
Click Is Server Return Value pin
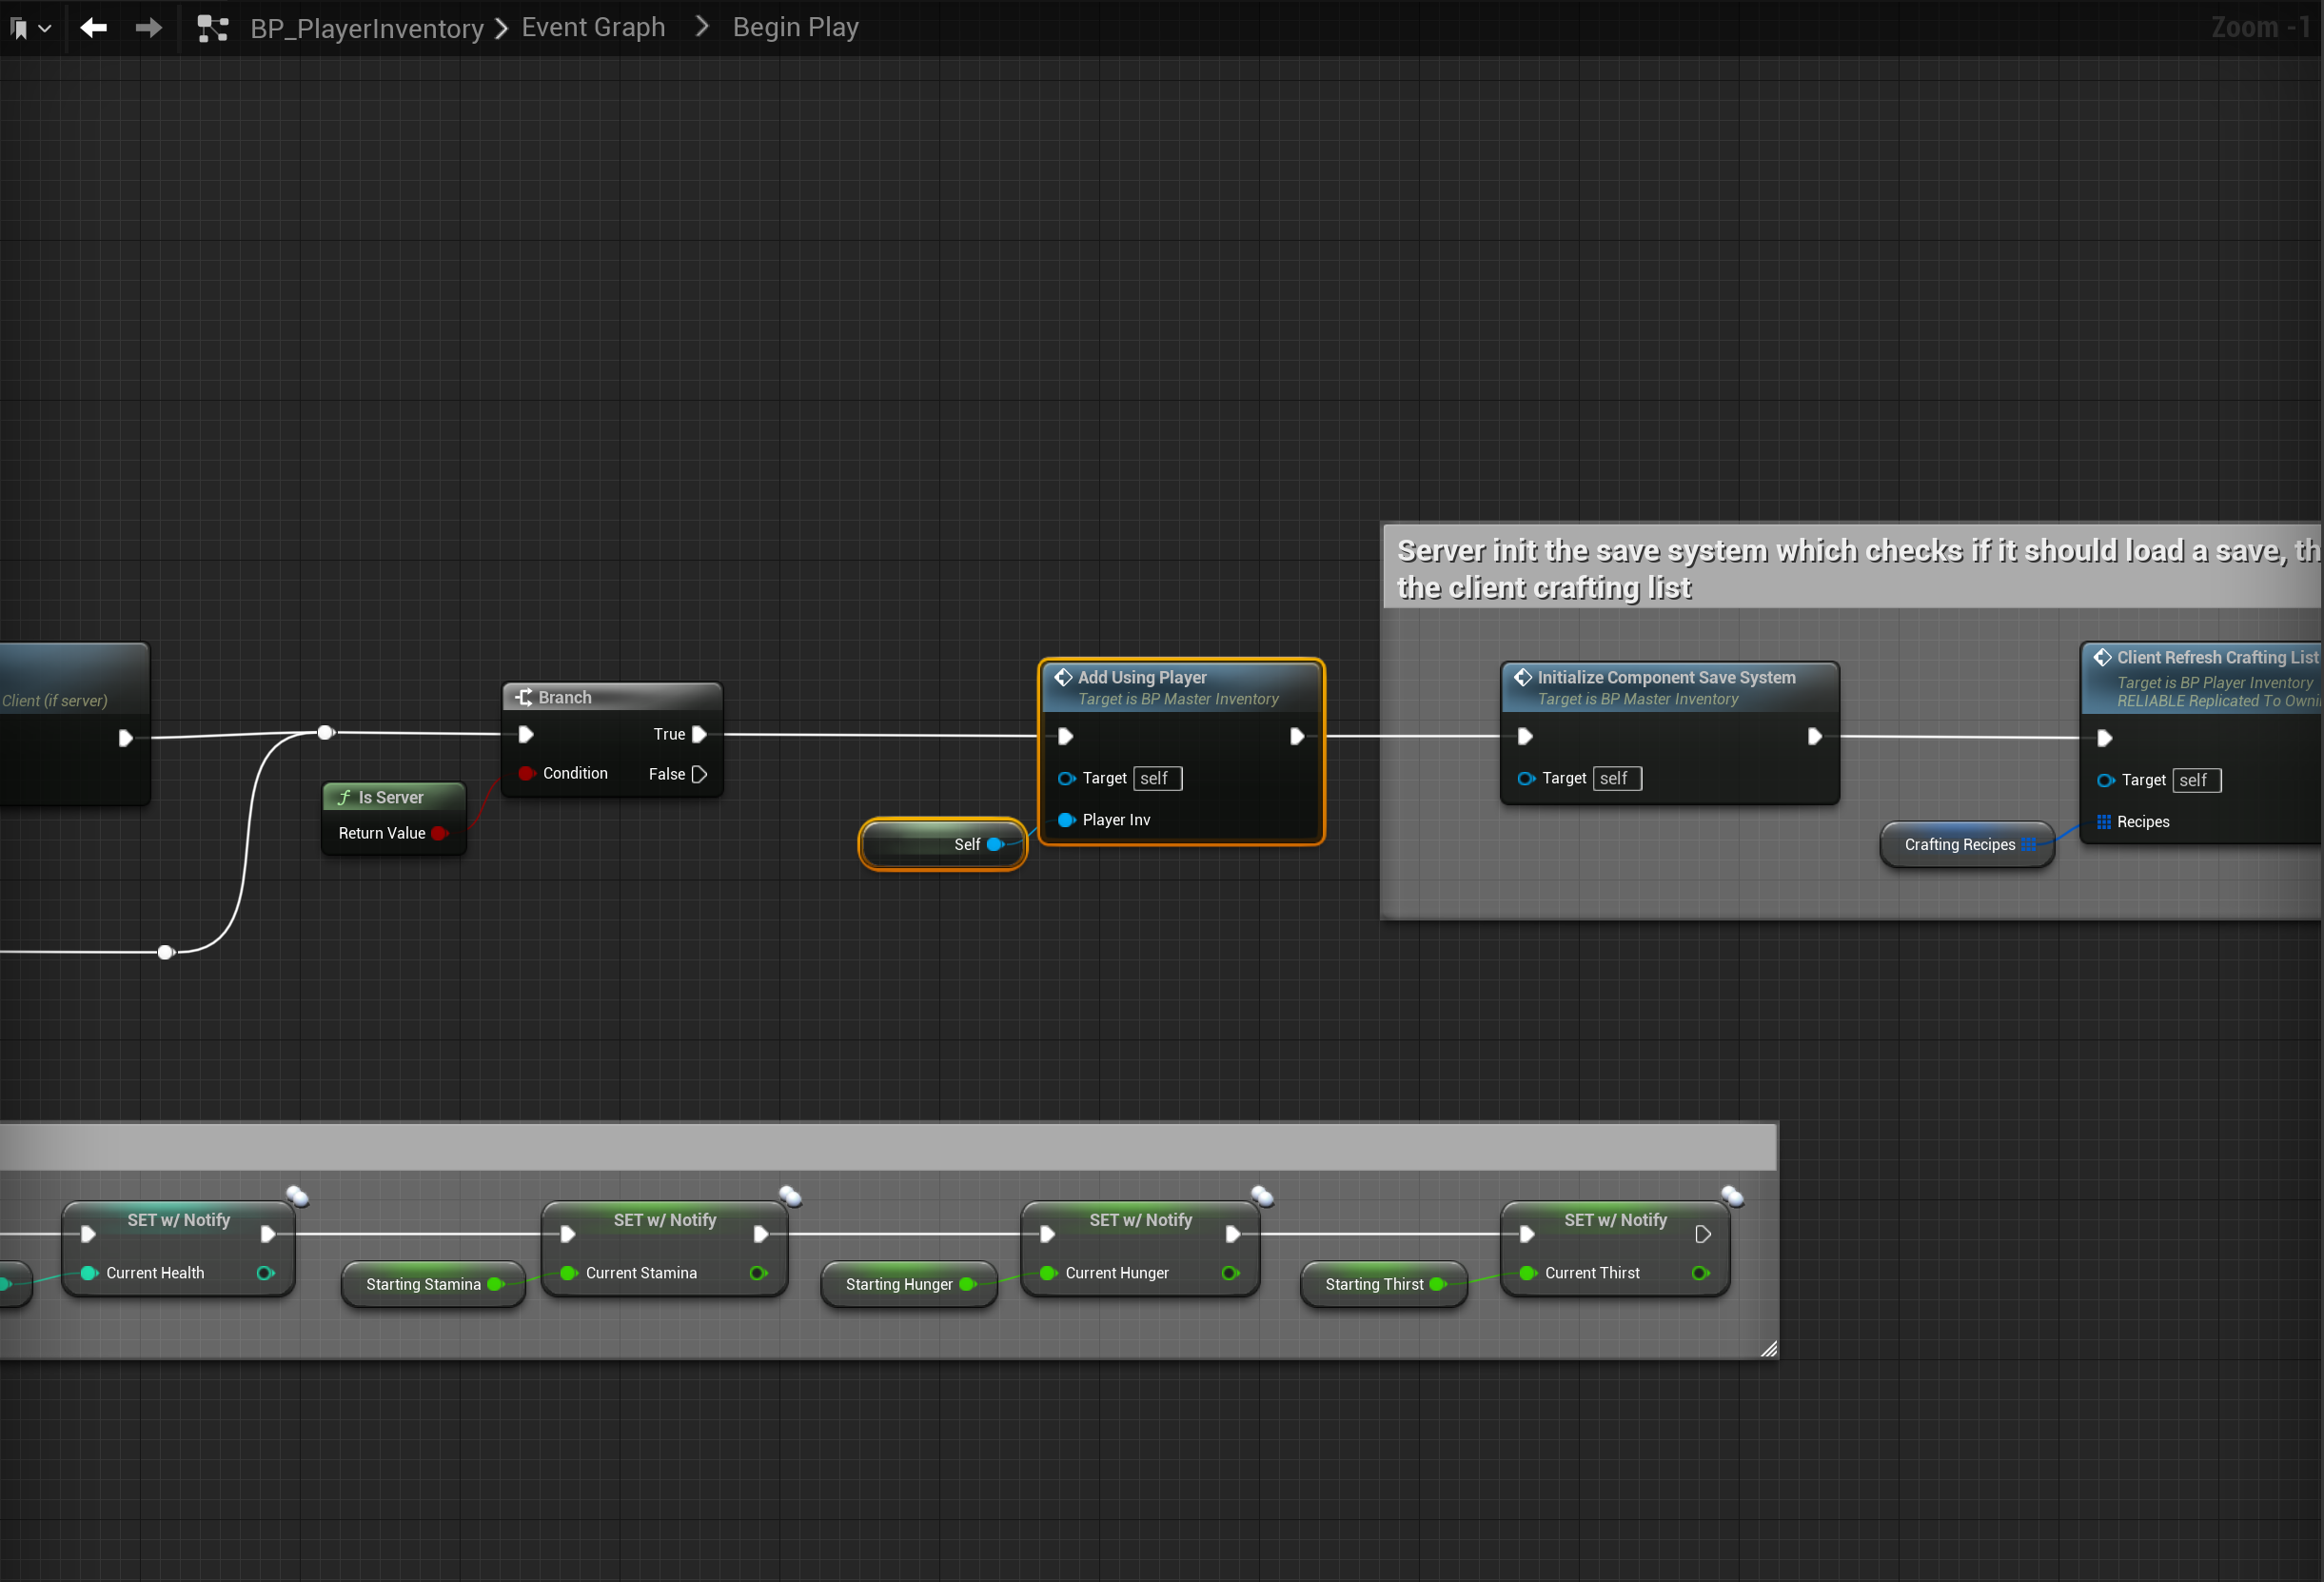pyautogui.click(x=439, y=833)
